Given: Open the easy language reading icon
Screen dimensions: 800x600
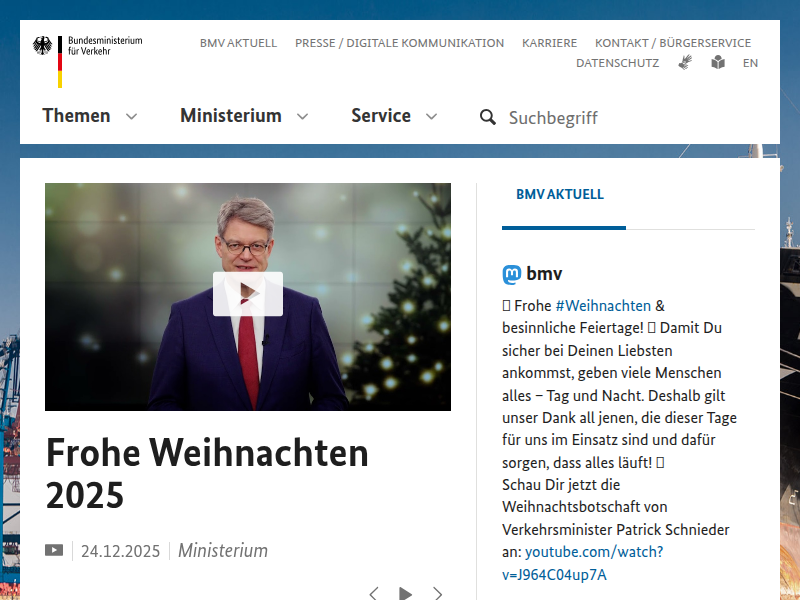Looking at the screenshot, I should 718,62.
